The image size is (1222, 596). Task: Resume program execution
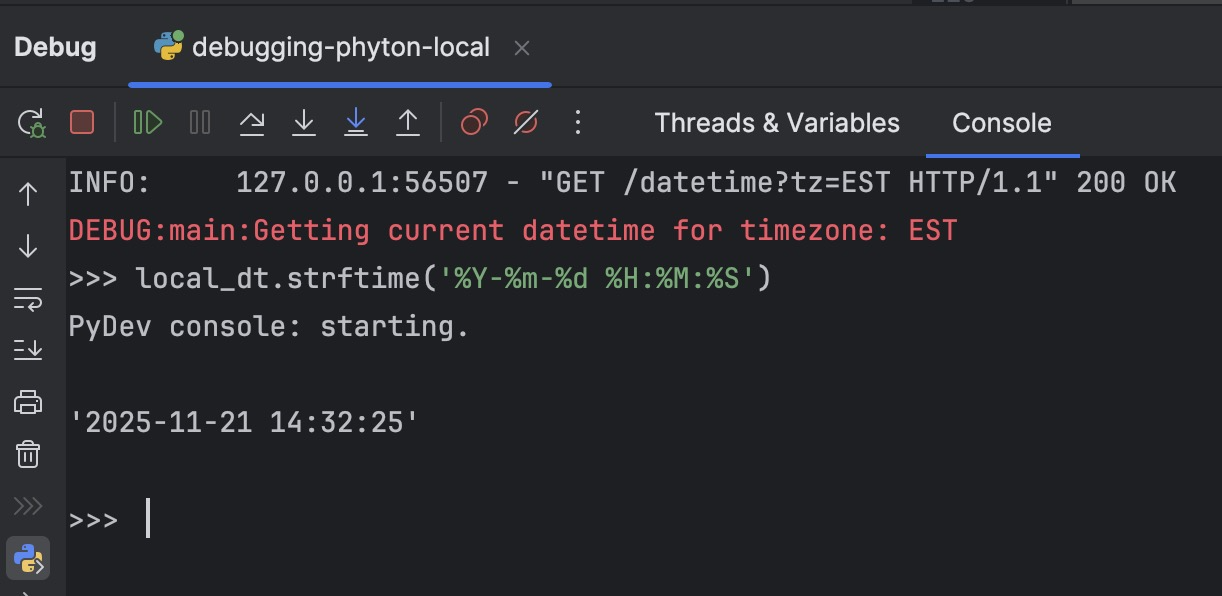tap(148, 123)
